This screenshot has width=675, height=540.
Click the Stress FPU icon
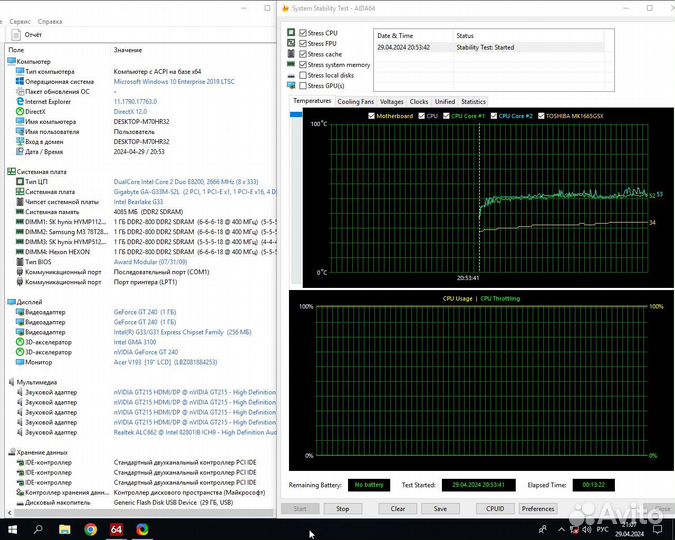click(x=291, y=43)
